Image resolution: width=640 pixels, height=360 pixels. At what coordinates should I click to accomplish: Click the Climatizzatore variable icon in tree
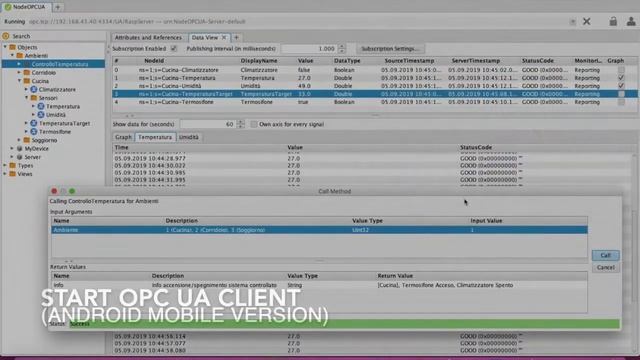click(x=34, y=89)
